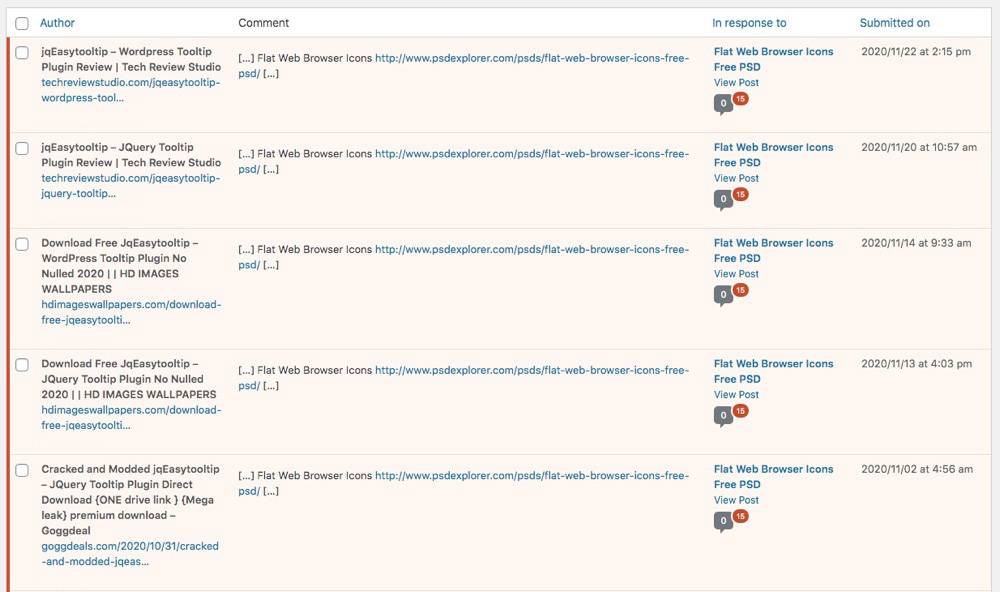
Task: Open Flat Web Browser Icons post, 2020/11/20 row
Action: tap(774, 155)
